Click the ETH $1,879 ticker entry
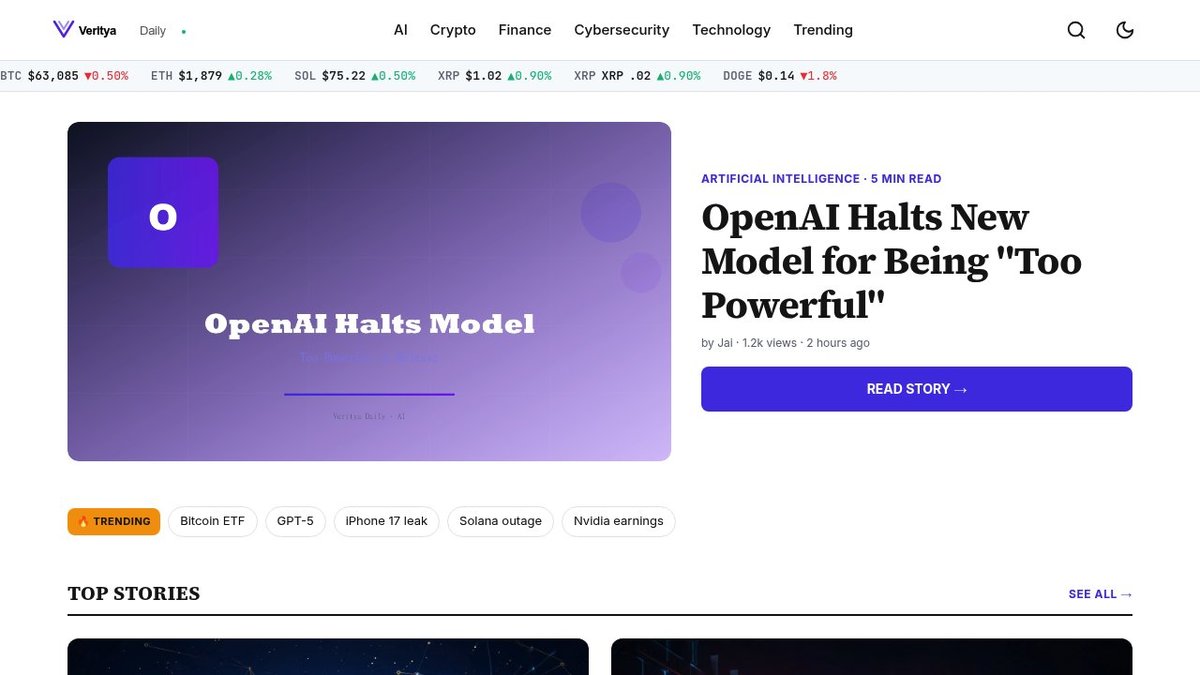This screenshot has height=675, width=1200. coord(211,76)
